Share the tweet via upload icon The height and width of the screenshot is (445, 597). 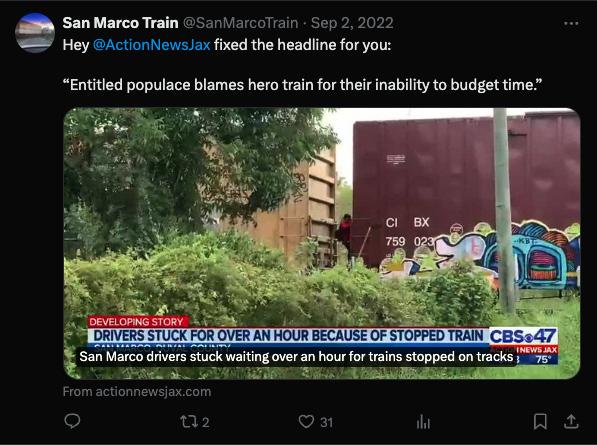pos(571,421)
